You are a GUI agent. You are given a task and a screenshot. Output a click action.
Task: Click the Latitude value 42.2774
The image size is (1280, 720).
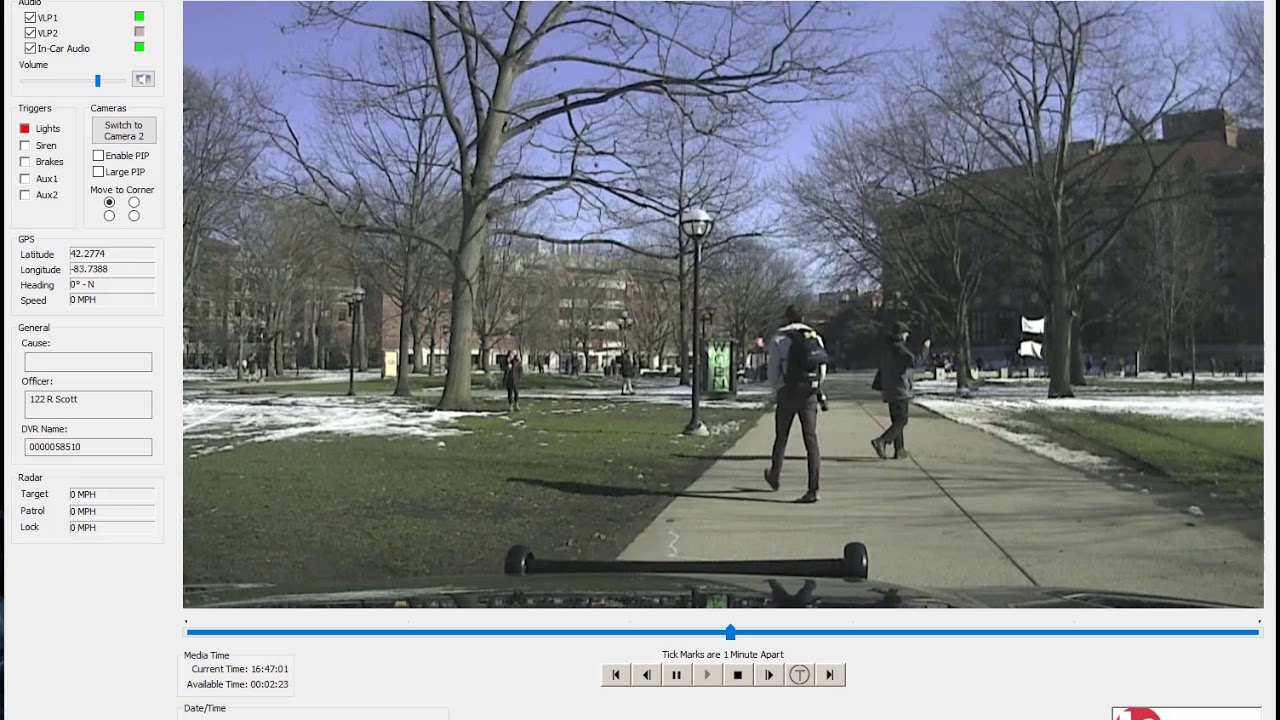pyautogui.click(x=111, y=254)
